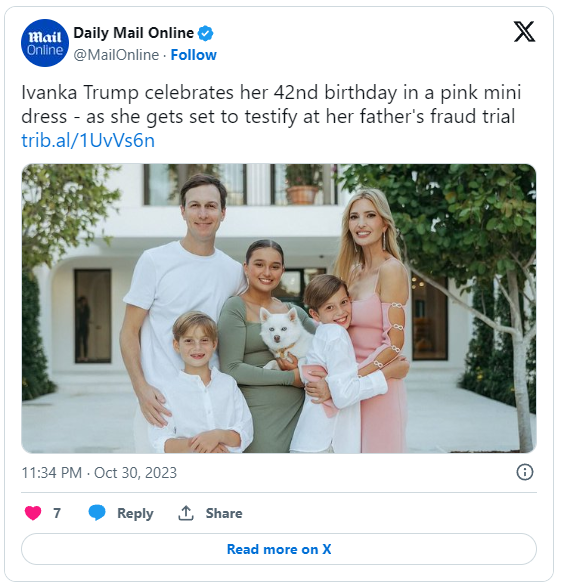The width and height of the screenshot is (561, 588).
Task: Open the tweet info circle icon
Action: (x=525, y=472)
